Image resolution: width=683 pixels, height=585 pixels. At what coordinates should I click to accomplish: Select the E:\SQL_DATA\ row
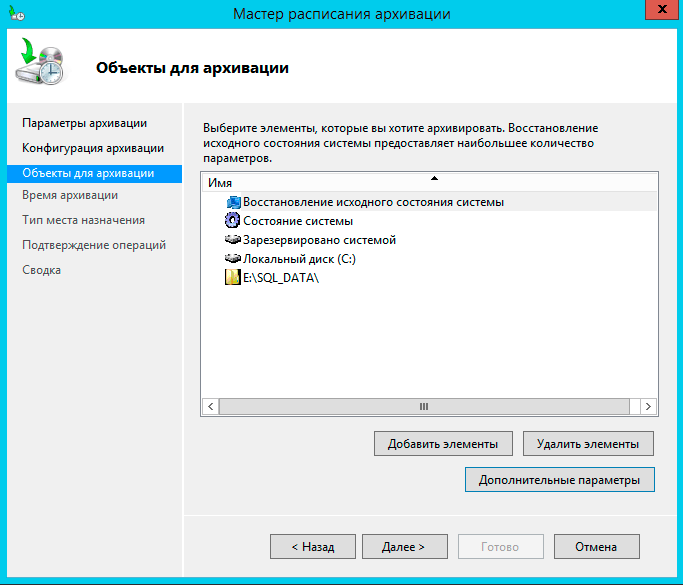click(429, 277)
